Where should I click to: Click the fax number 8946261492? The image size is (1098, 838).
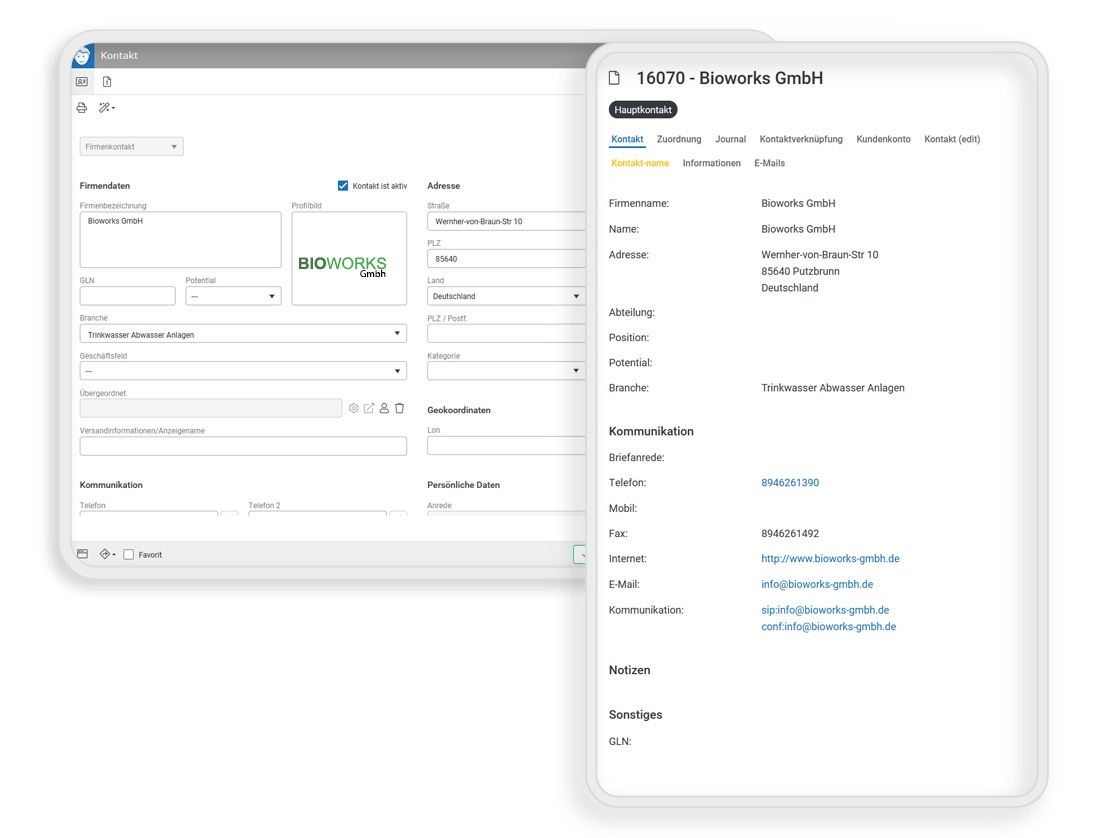pos(790,533)
